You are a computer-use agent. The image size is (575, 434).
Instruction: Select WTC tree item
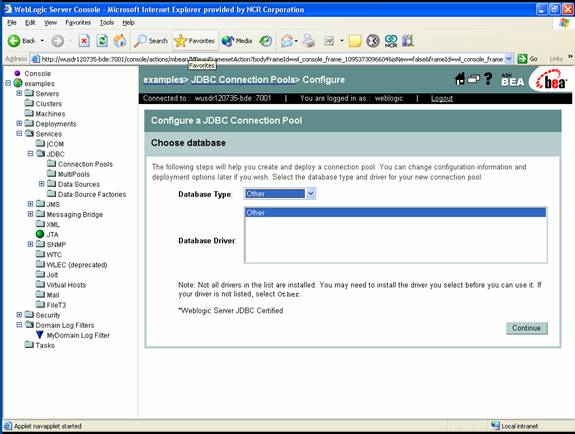[x=54, y=255]
